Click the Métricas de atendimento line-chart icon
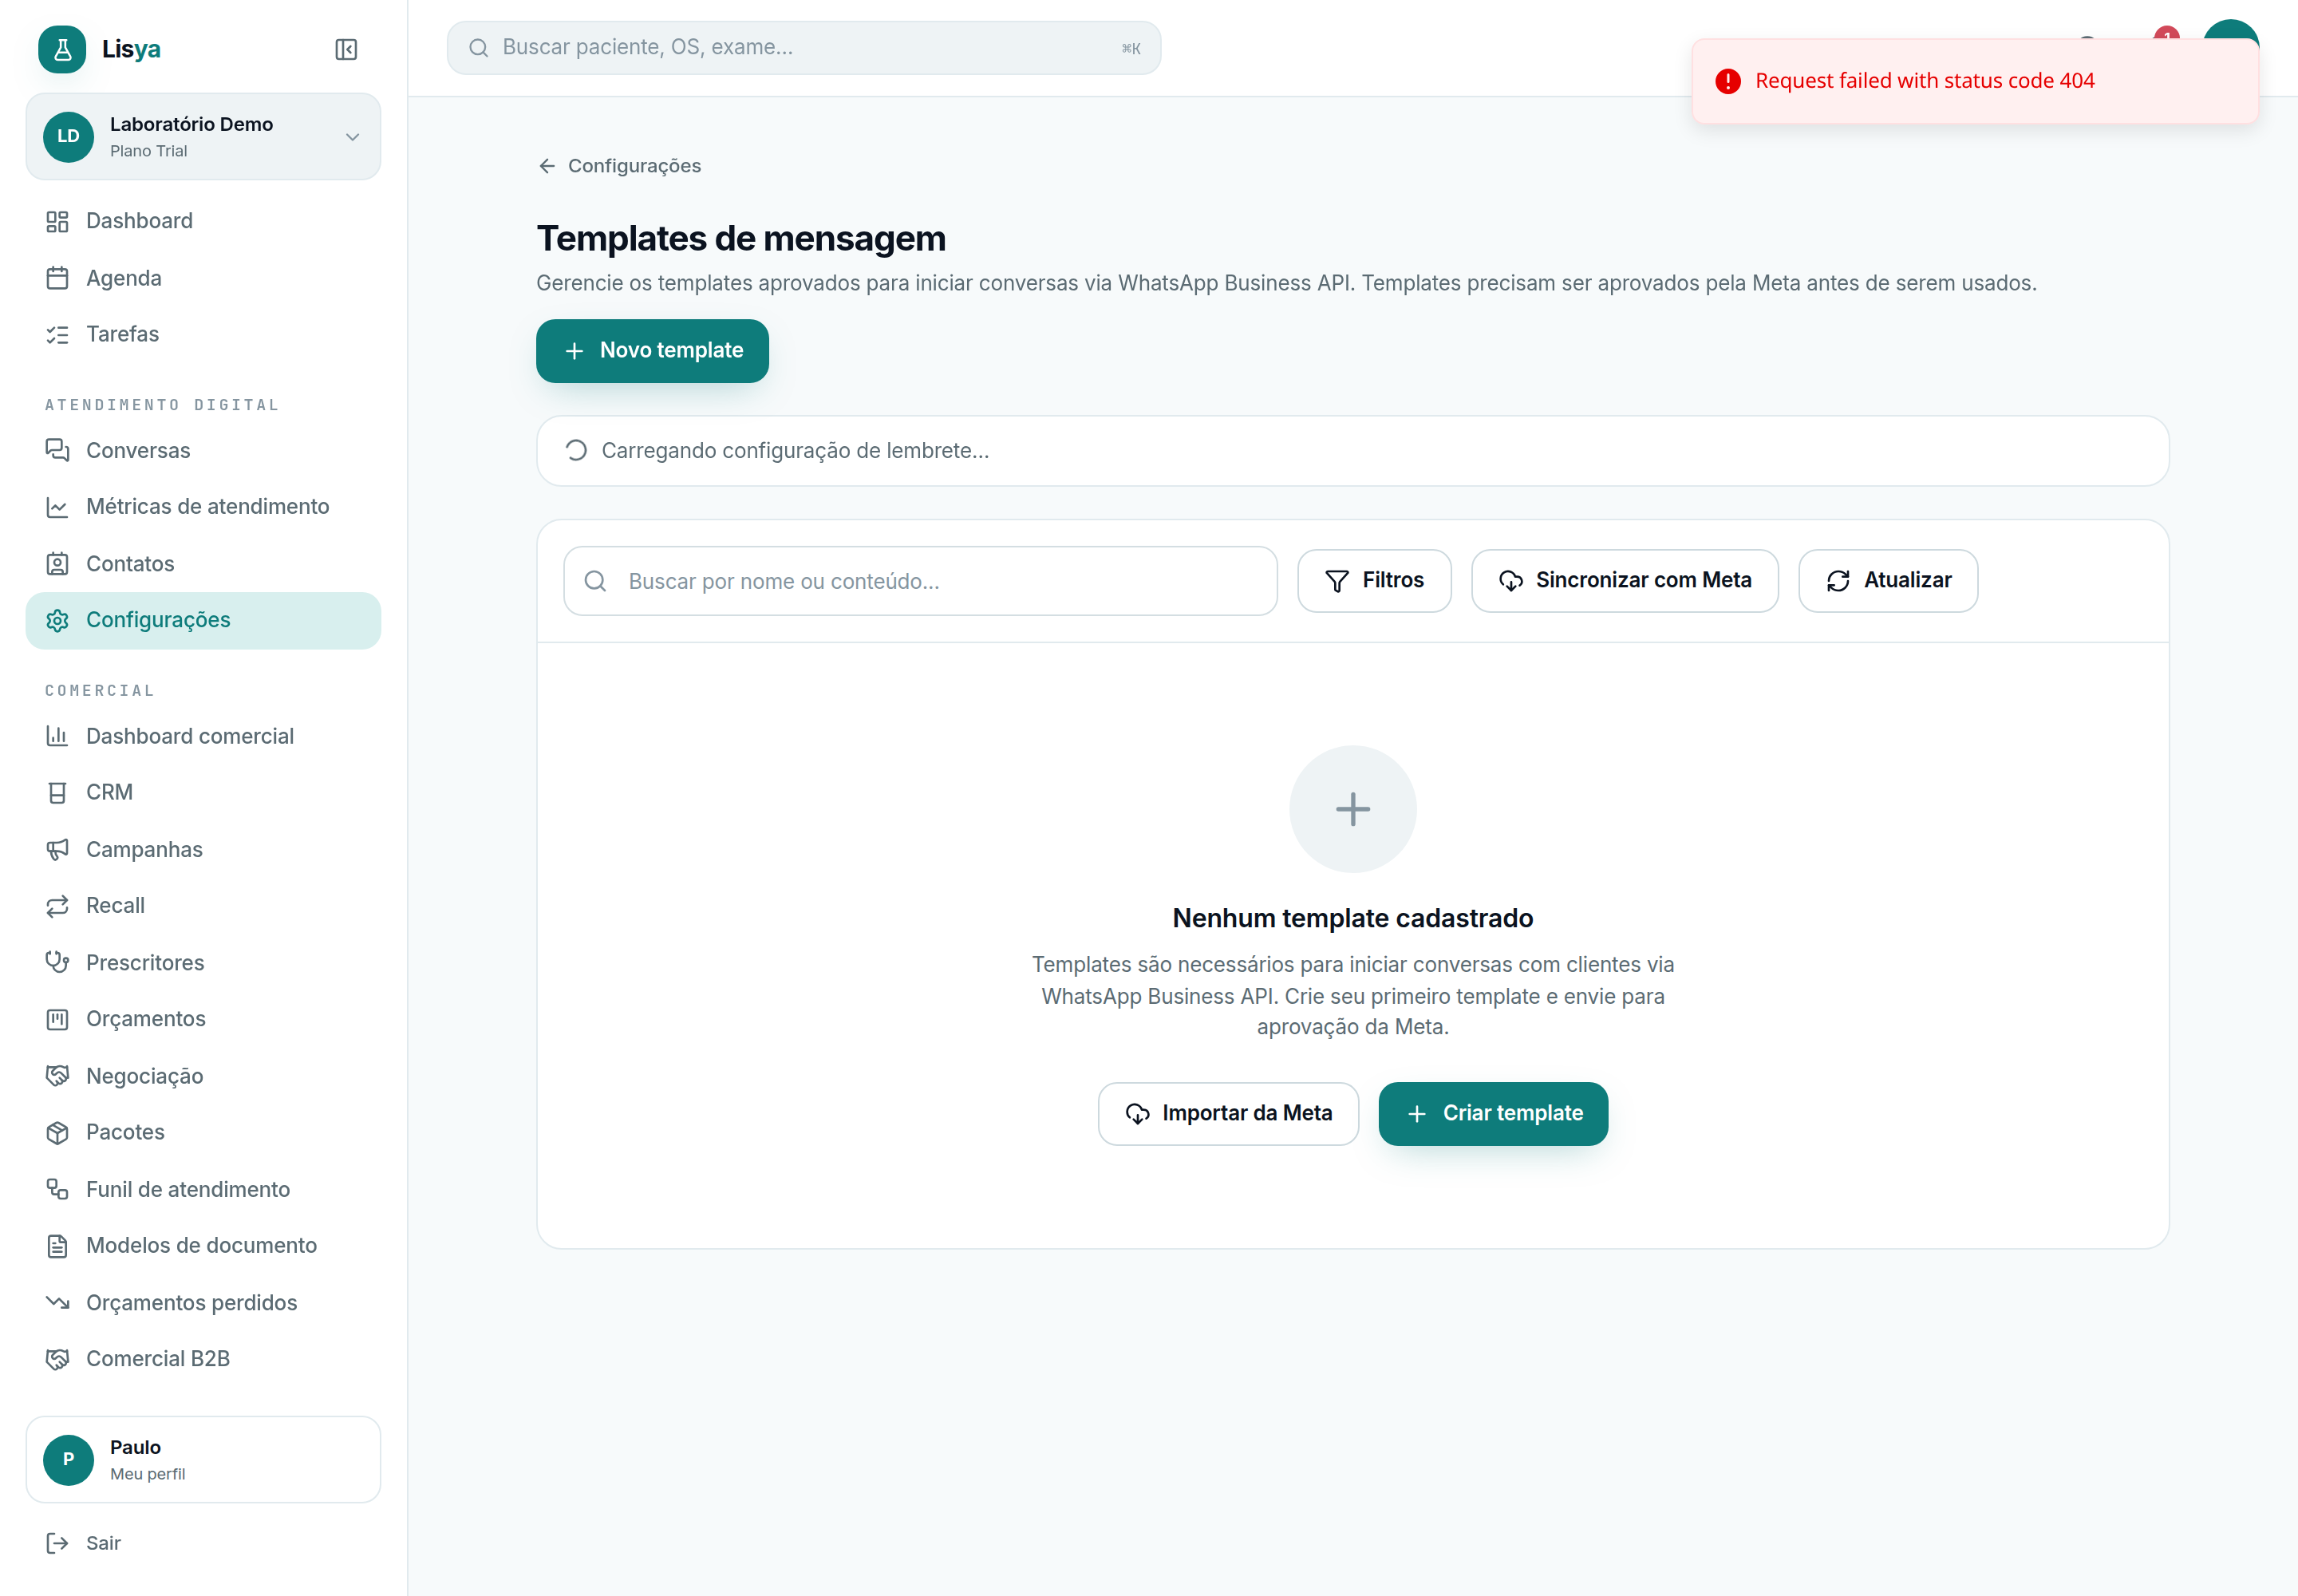This screenshot has width=2298, height=1596. pos(57,507)
